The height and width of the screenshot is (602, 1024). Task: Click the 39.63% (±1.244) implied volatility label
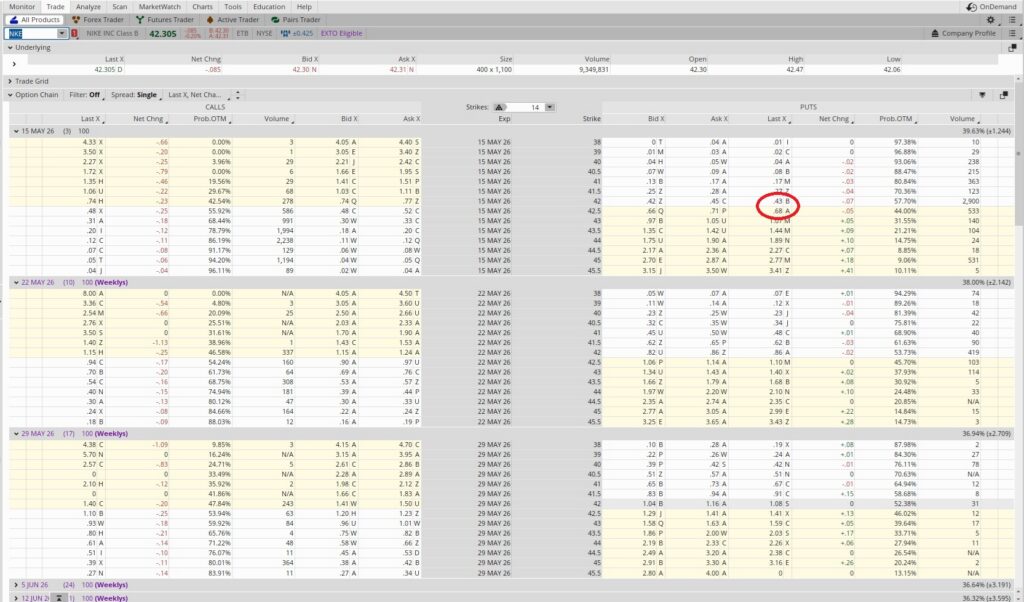(x=986, y=131)
